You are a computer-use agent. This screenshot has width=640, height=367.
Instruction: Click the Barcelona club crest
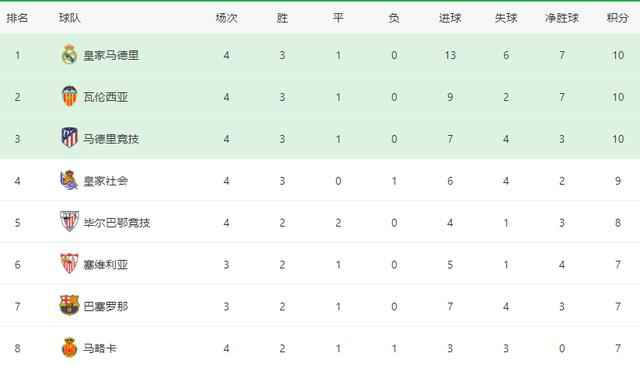click(69, 305)
